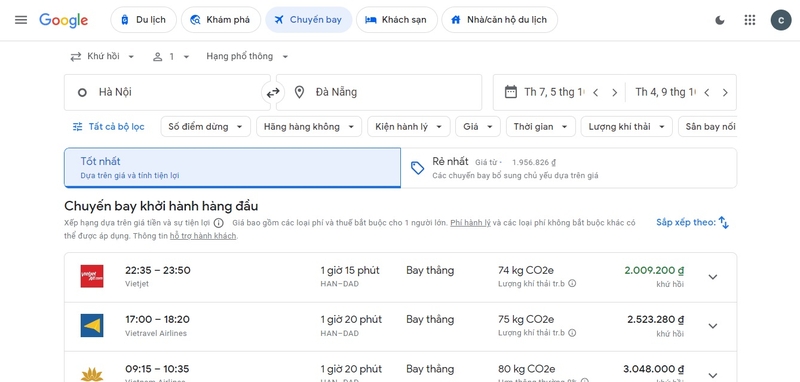Go to previous departure date
The image size is (800, 382).
coord(595,92)
